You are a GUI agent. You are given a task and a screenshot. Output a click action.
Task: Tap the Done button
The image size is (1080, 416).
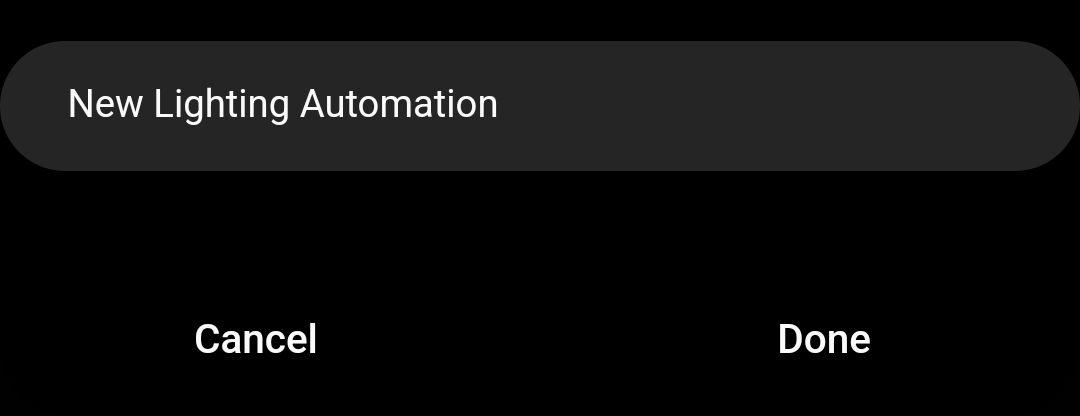pyautogui.click(x=824, y=340)
